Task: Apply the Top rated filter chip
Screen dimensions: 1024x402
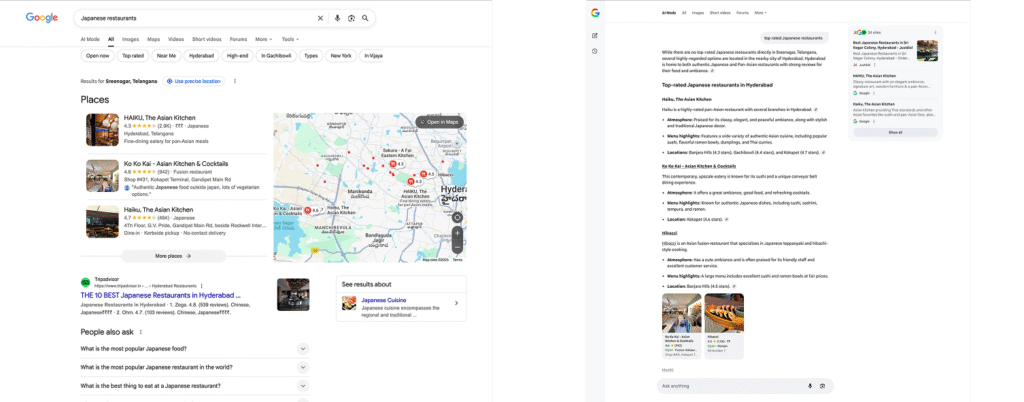Action: (x=133, y=56)
